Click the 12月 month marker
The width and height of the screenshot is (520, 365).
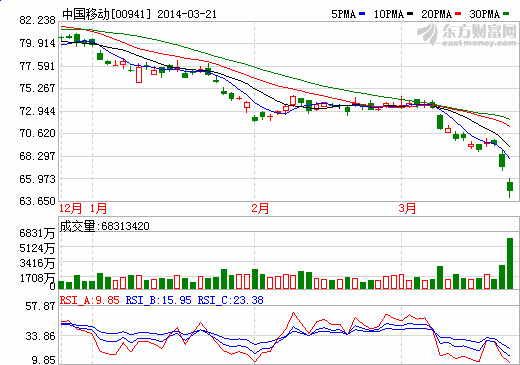[70, 209]
